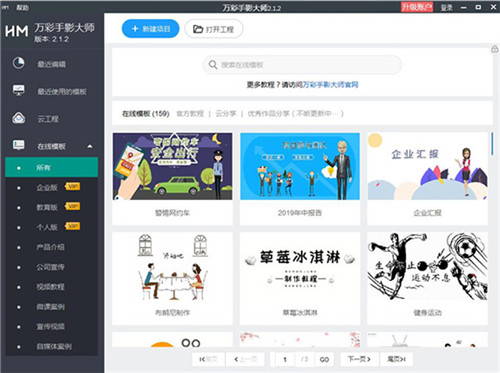Collapse the online templates section arrow
The height and width of the screenshot is (373, 500).
click(90, 146)
